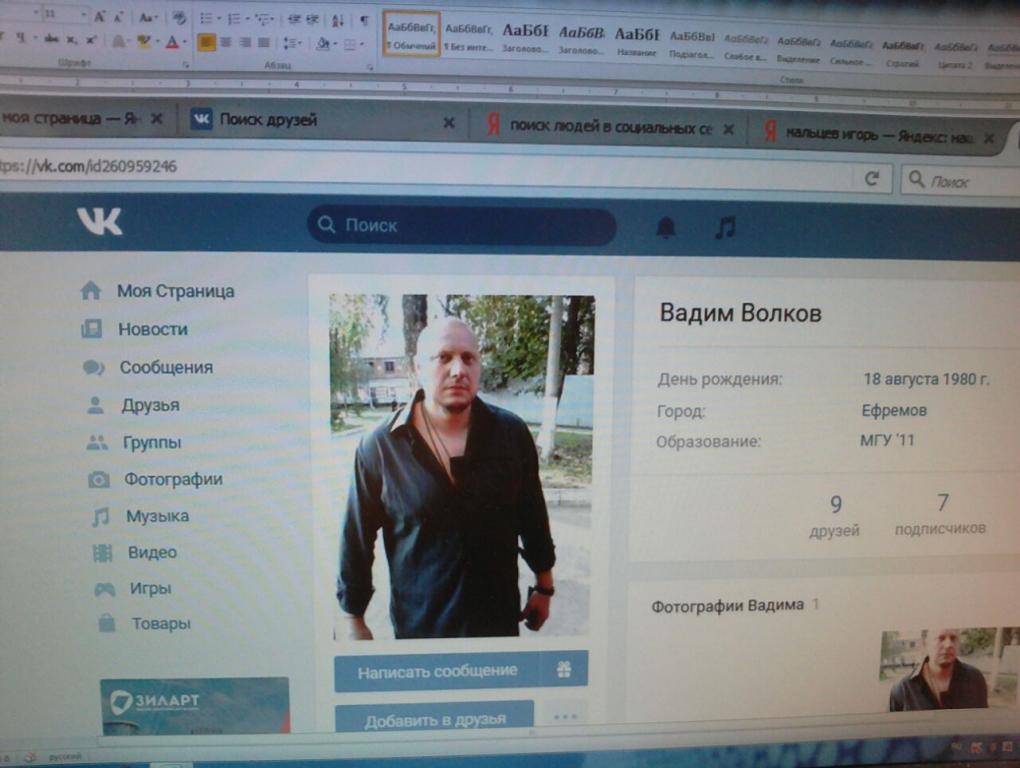This screenshot has width=1020, height=768.
Task: Select the show paragraph marks (¶) icon
Action: (x=364, y=19)
